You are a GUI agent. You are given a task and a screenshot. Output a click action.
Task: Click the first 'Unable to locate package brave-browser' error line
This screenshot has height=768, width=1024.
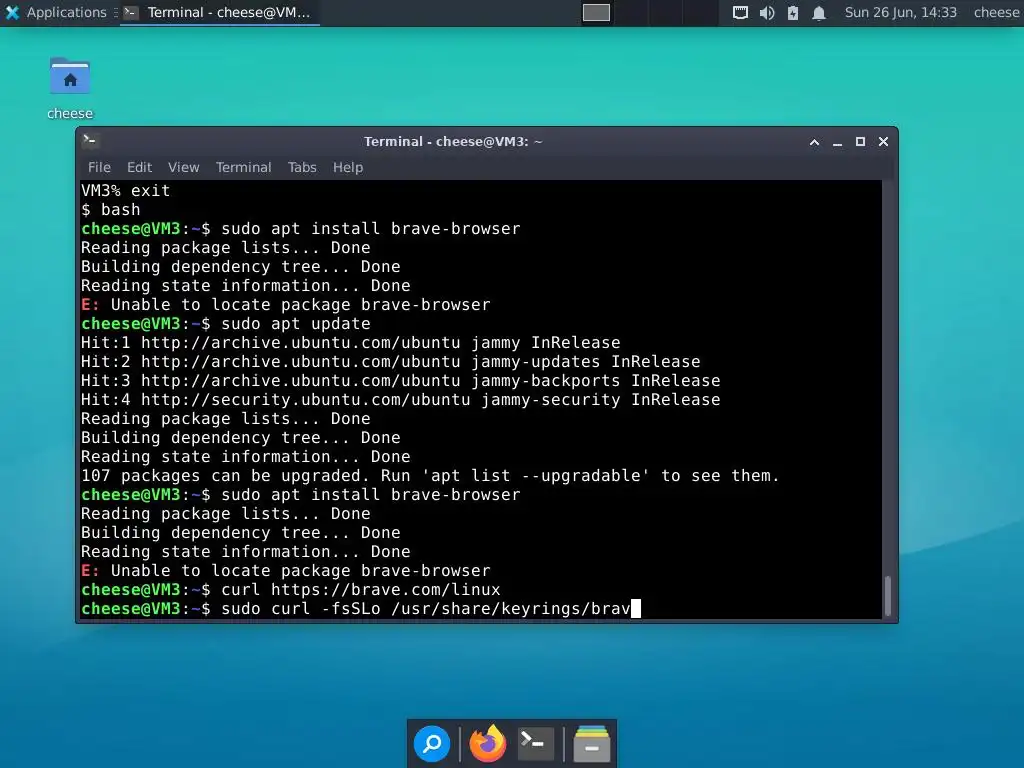click(285, 304)
